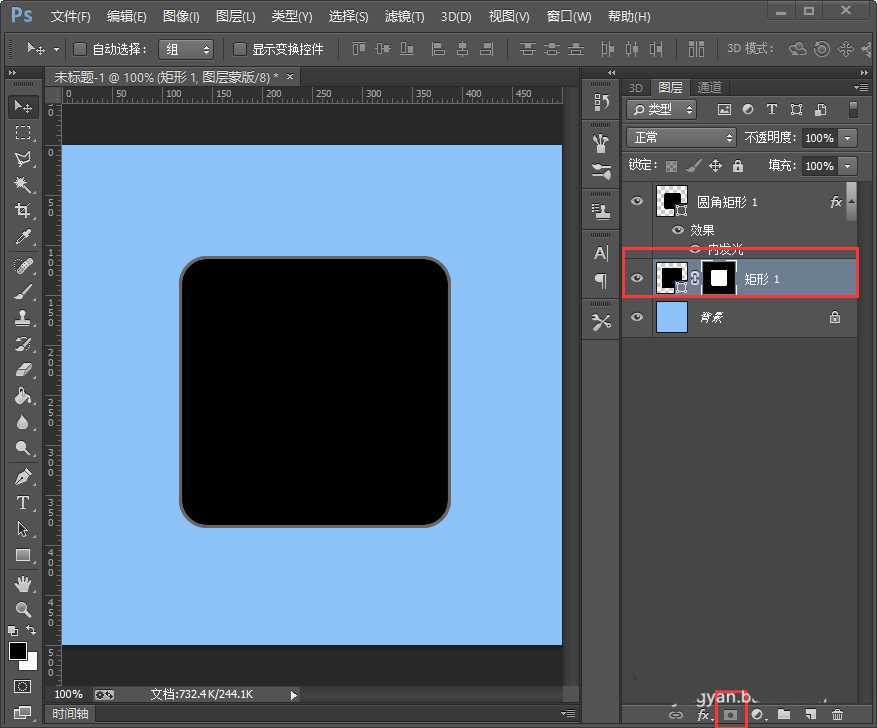Hide the 圆角矩形 1 layer
The image size is (877, 728).
point(637,201)
